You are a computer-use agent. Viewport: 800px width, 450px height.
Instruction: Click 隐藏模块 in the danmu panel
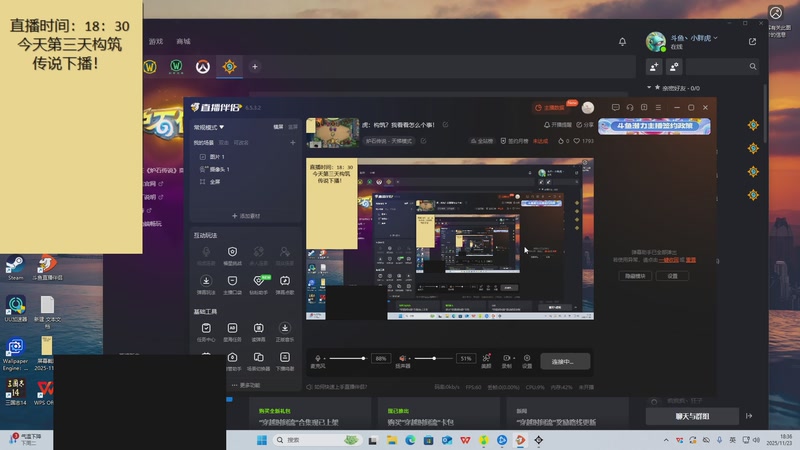point(635,276)
